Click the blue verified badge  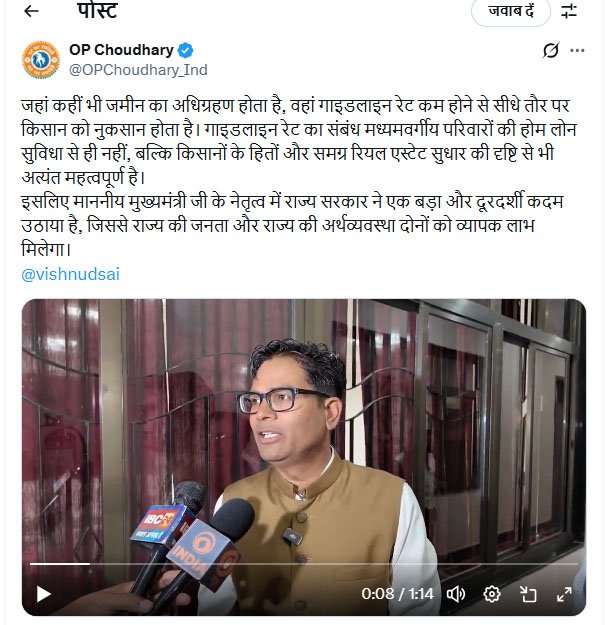click(x=185, y=50)
